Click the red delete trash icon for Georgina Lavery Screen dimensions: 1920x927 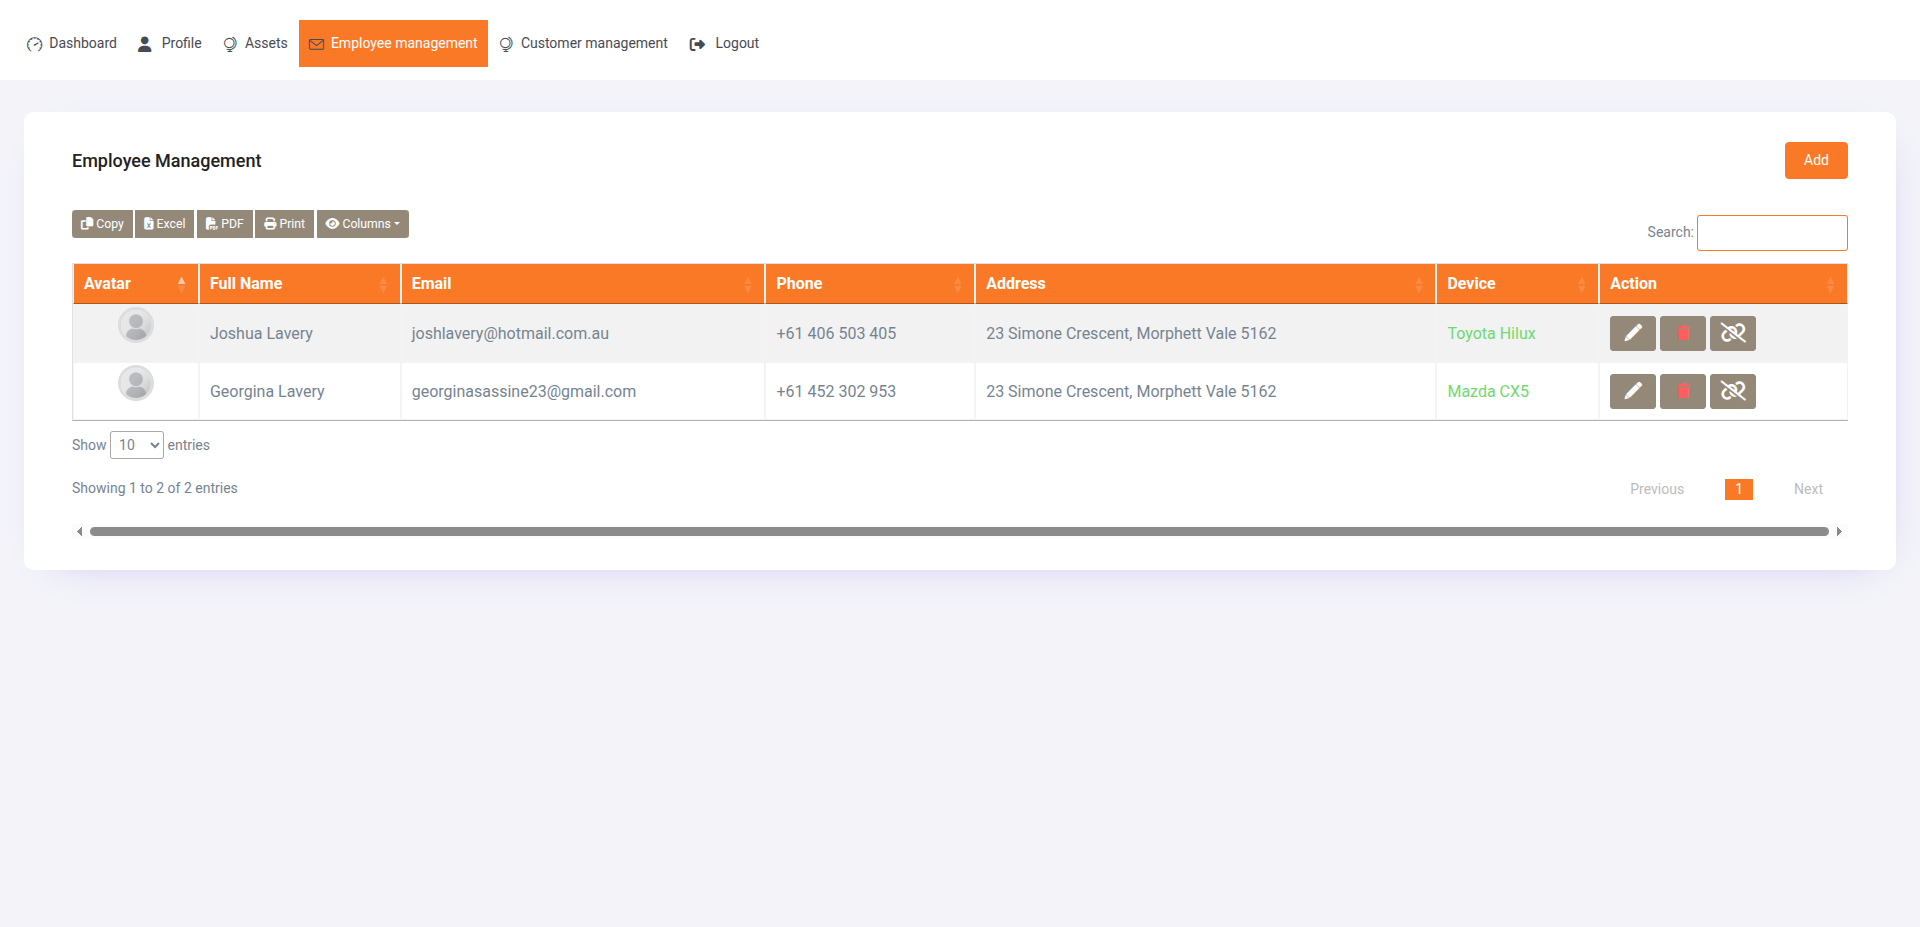(1682, 391)
